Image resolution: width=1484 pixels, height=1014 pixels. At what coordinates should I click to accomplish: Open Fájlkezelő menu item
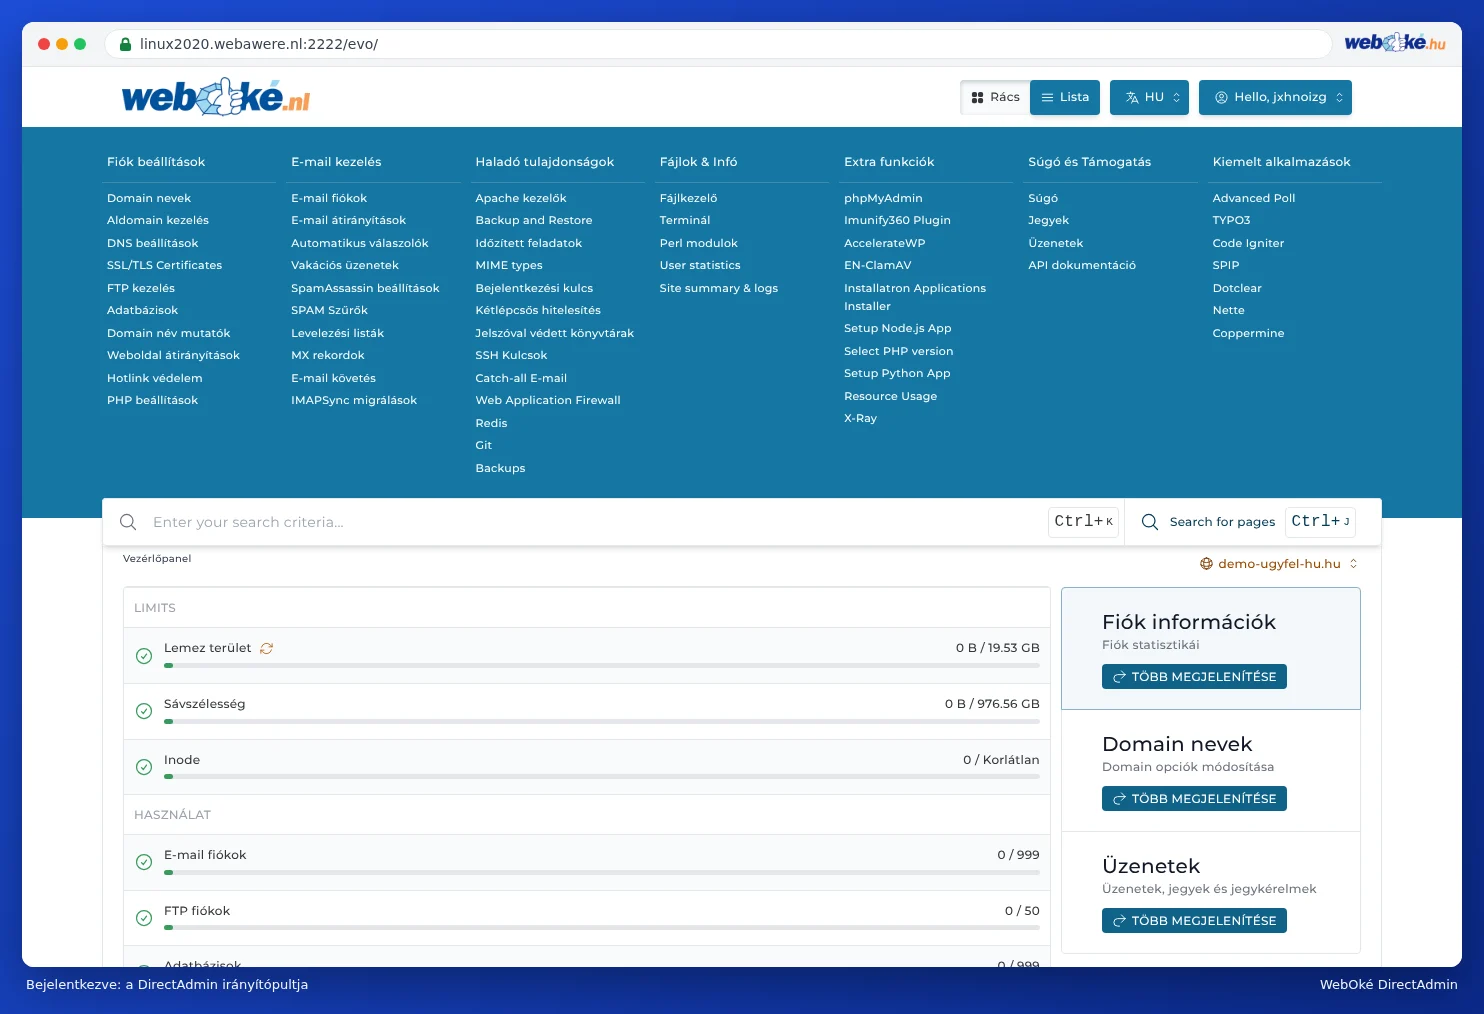point(688,198)
